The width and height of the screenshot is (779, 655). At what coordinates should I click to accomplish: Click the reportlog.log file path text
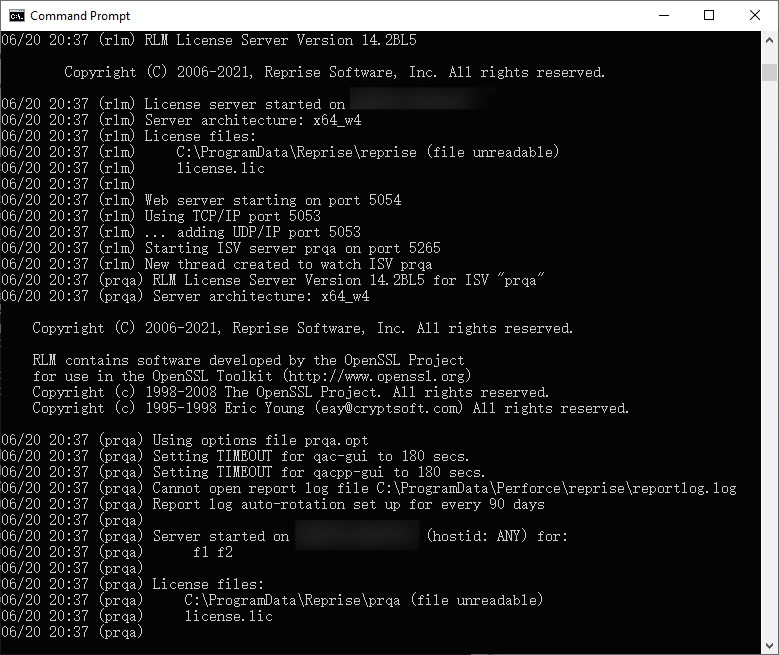coord(556,489)
